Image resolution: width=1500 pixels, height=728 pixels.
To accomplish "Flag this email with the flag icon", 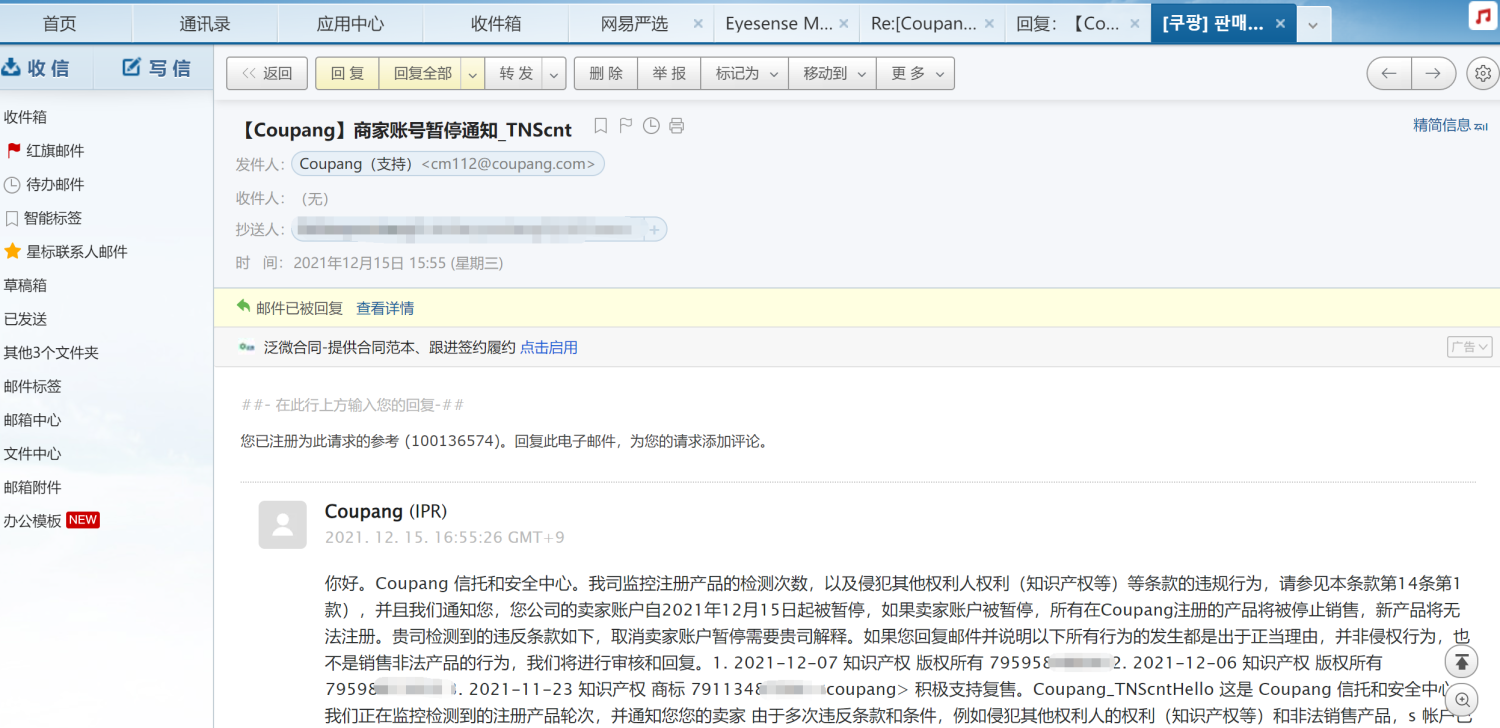I will (x=625, y=125).
